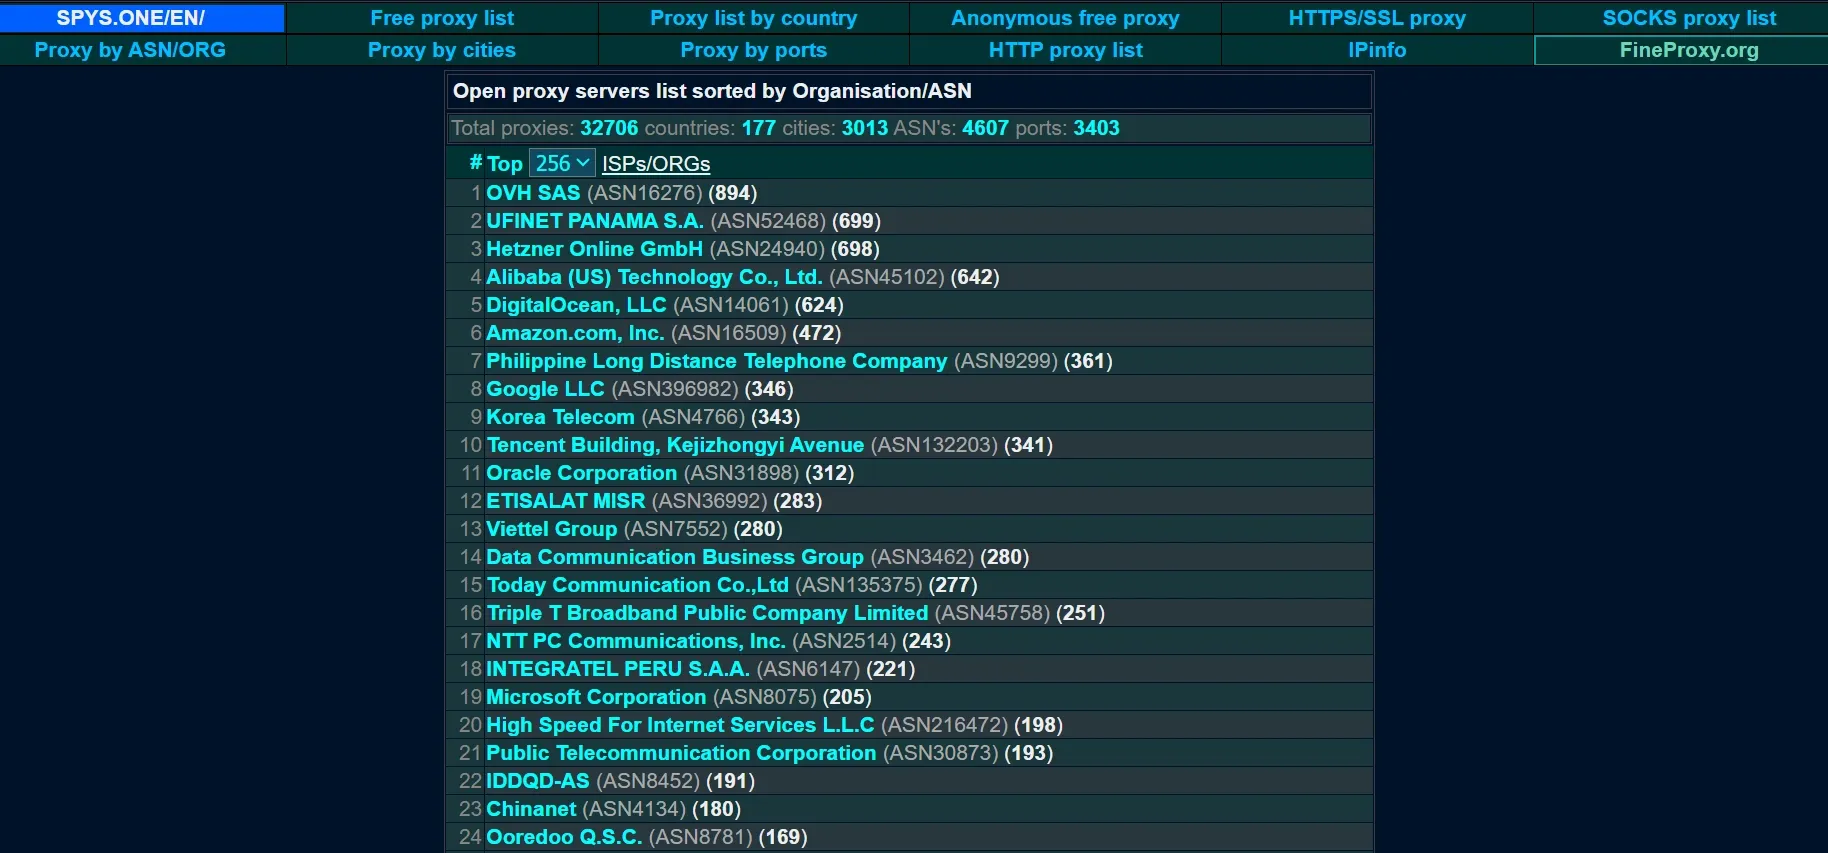Open Philippine Long Distance Telephone Company entry

tap(716, 361)
